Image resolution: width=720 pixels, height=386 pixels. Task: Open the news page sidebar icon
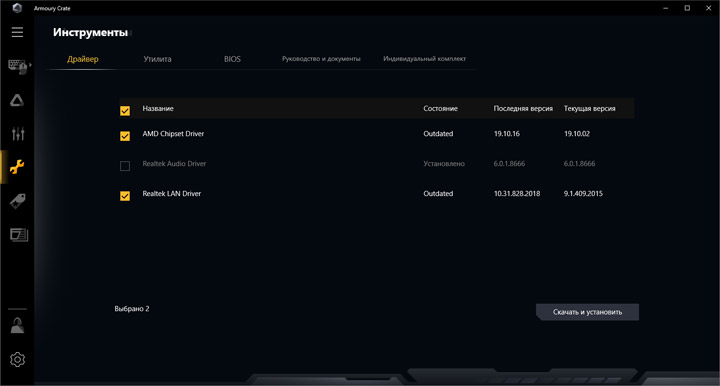click(19, 235)
